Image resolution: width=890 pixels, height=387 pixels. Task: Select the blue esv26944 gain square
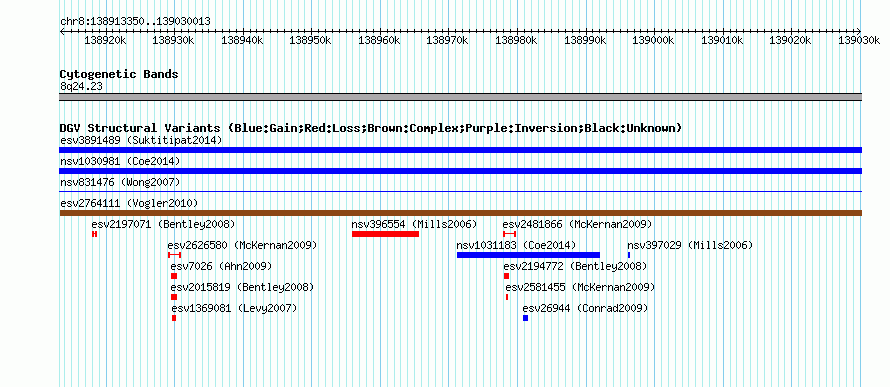tap(526, 318)
